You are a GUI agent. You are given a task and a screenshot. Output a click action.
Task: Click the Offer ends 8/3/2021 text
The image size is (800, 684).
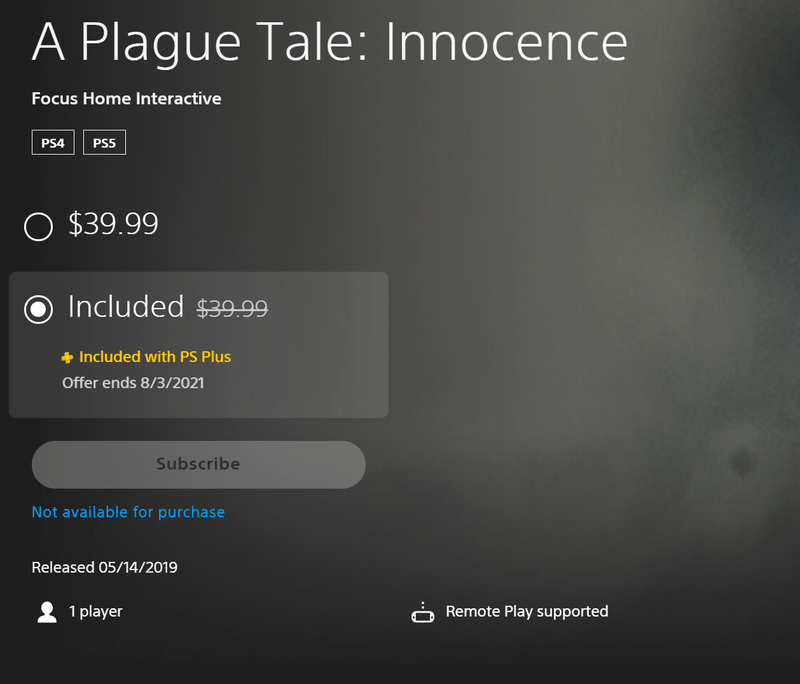[133, 383]
